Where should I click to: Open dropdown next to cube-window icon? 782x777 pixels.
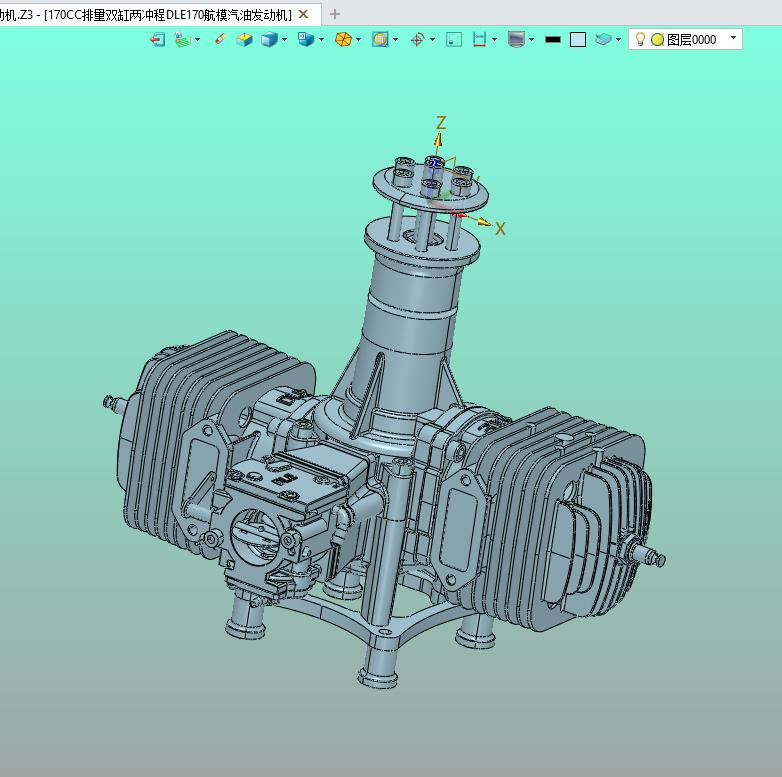pos(322,39)
